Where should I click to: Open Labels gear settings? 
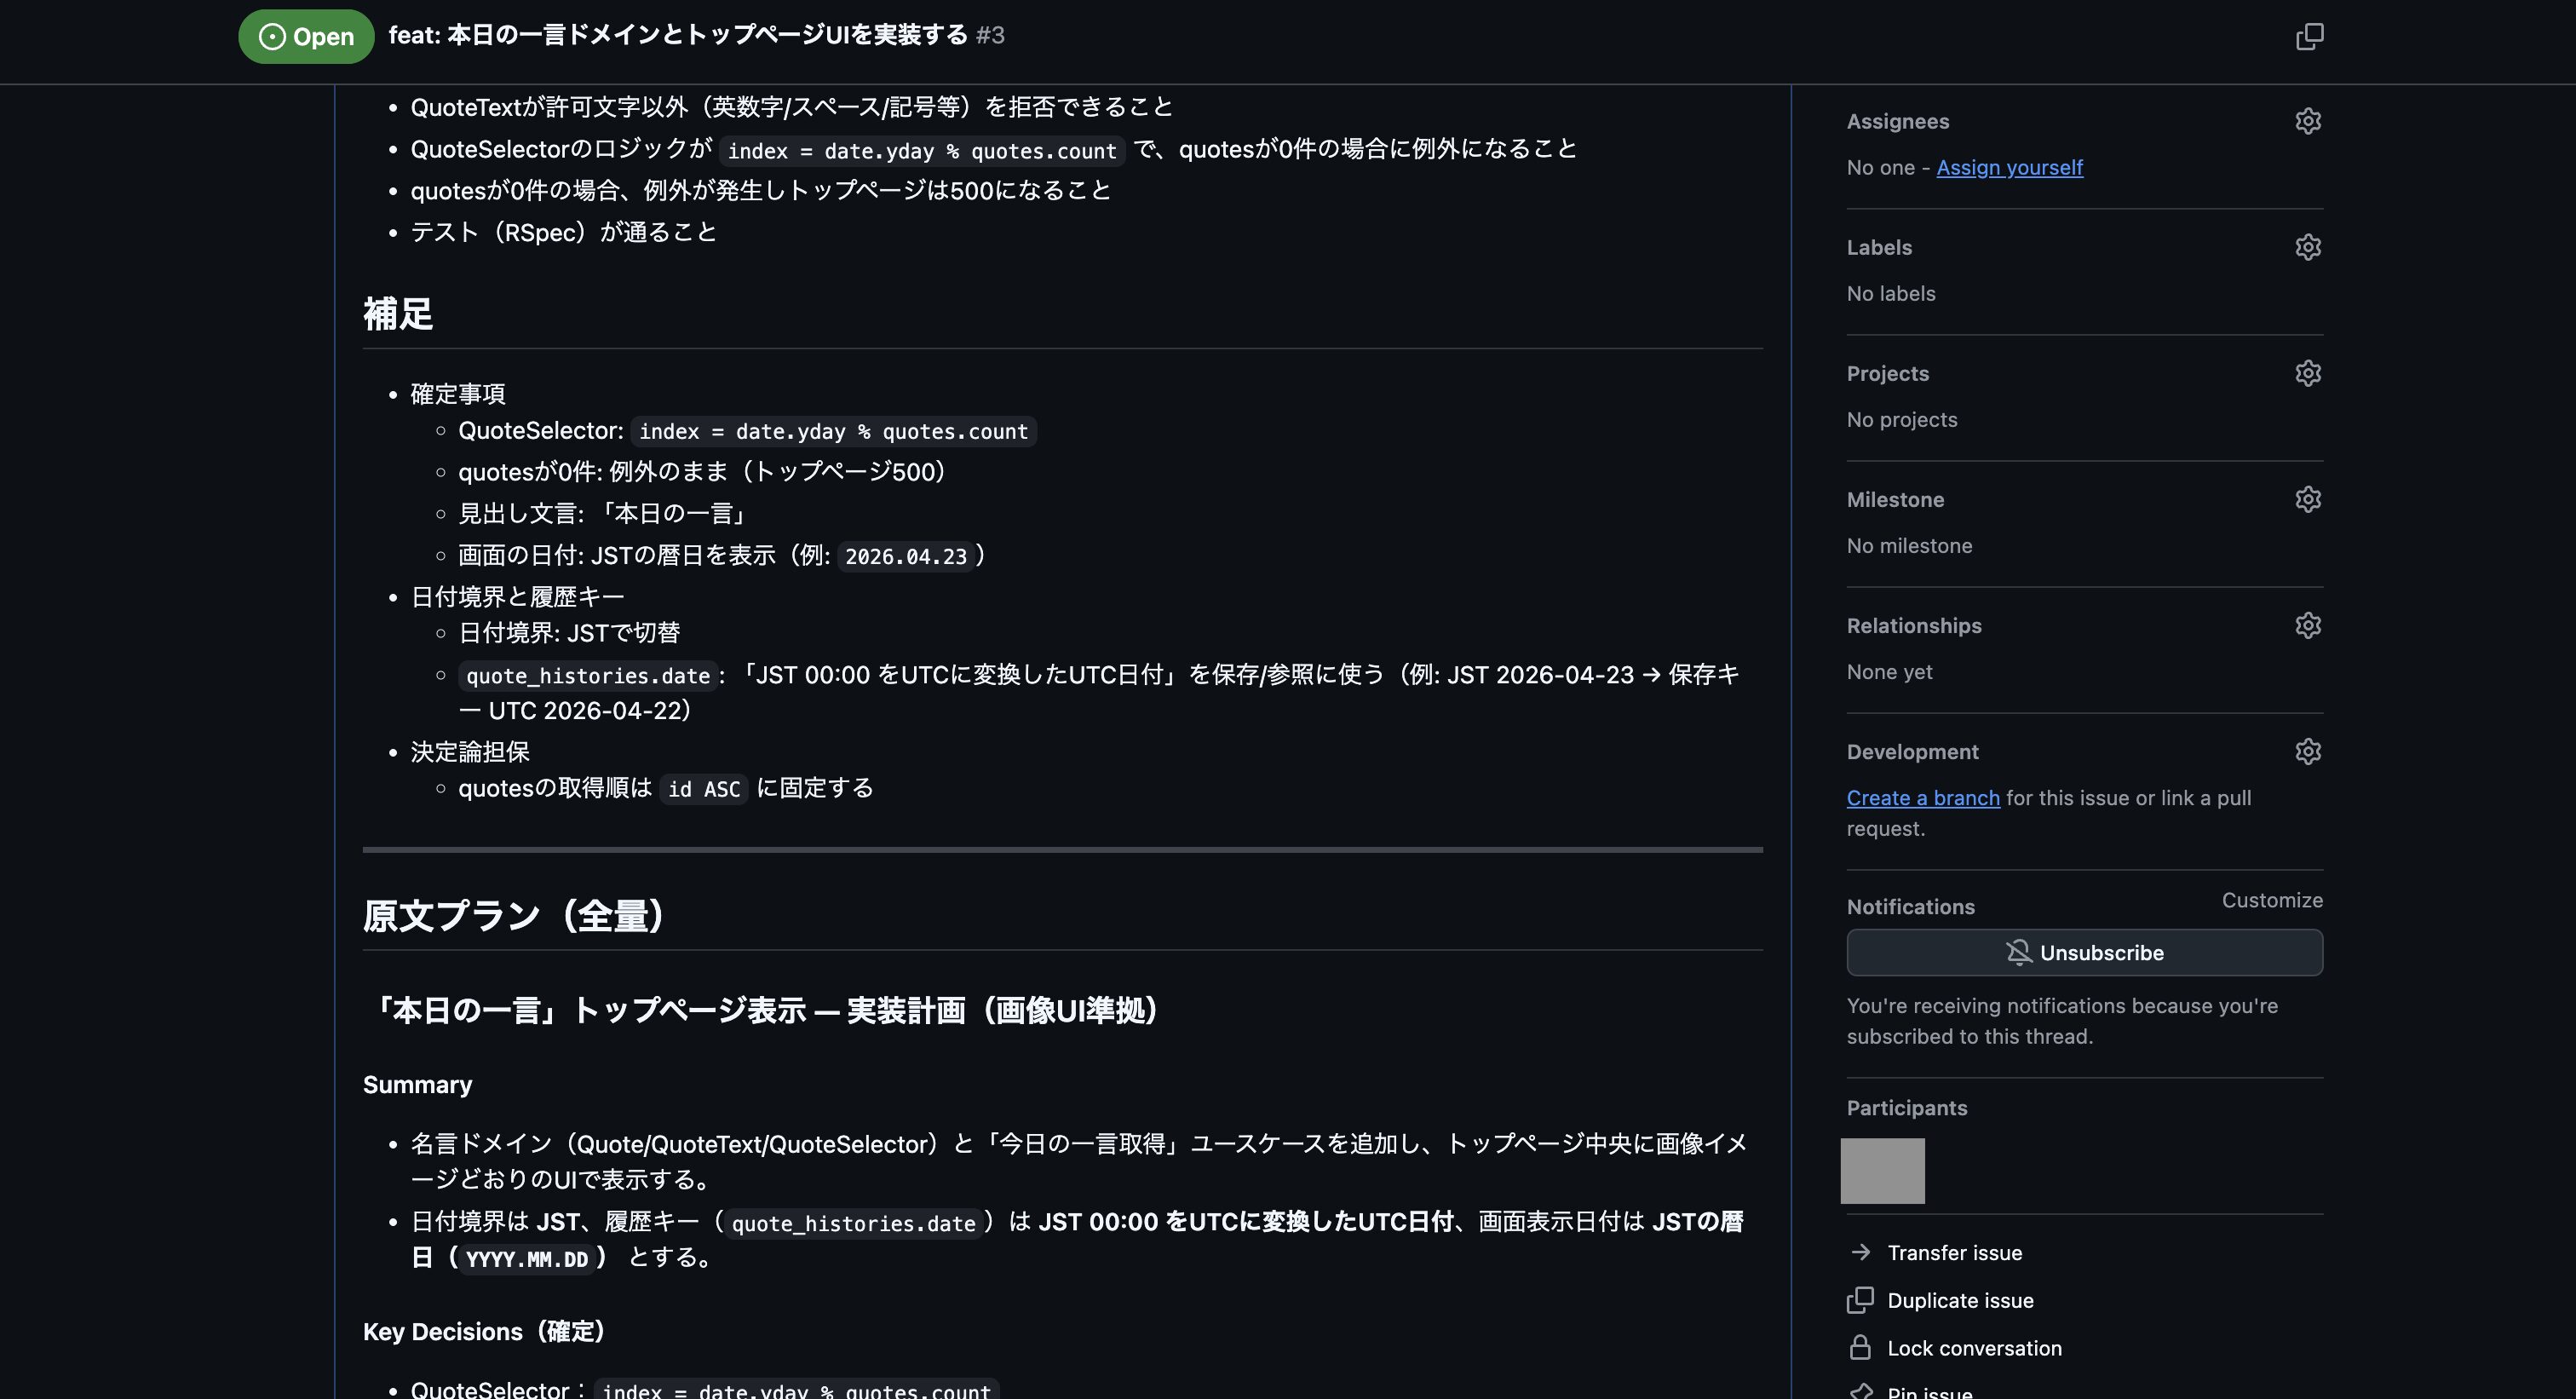(2307, 247)
